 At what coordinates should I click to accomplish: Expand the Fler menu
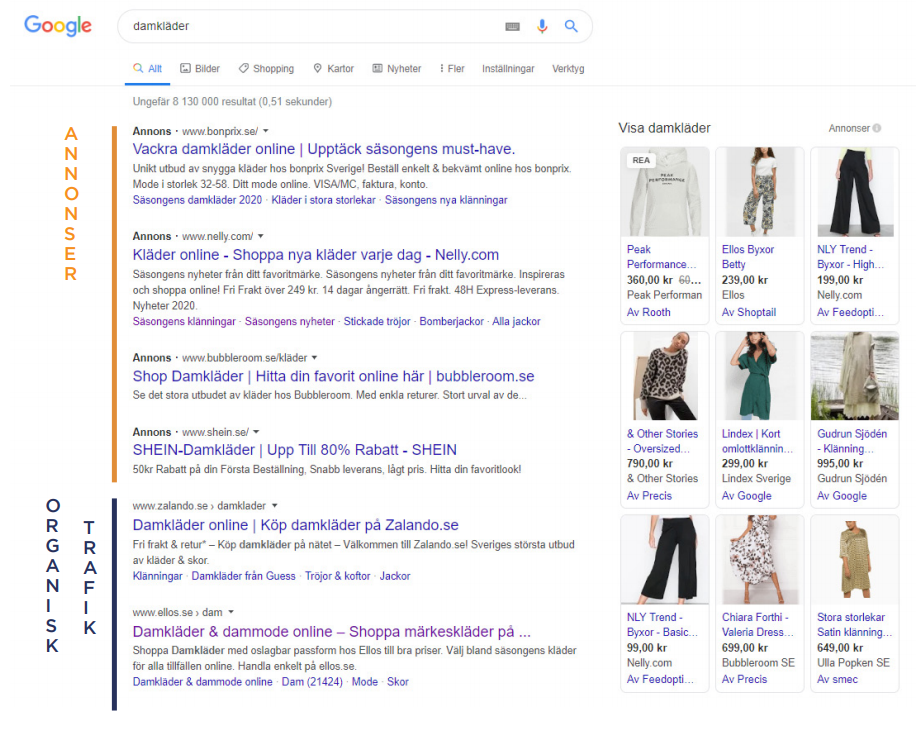[x=452, y=69]
